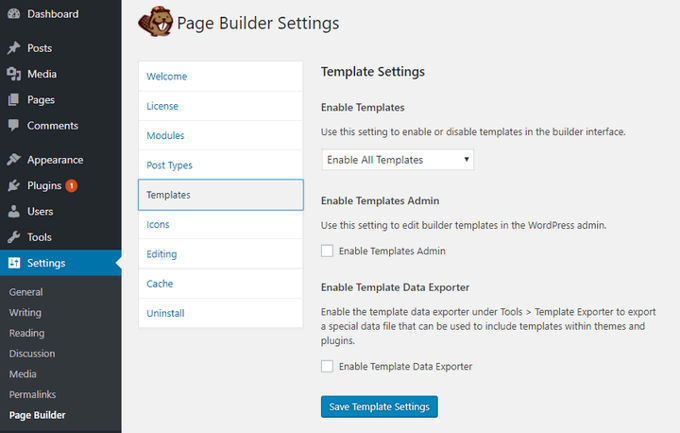The width and height of the screenshot is (680, 433).
Task: Open the Enable All Templates dropdown
Action: 398,160
